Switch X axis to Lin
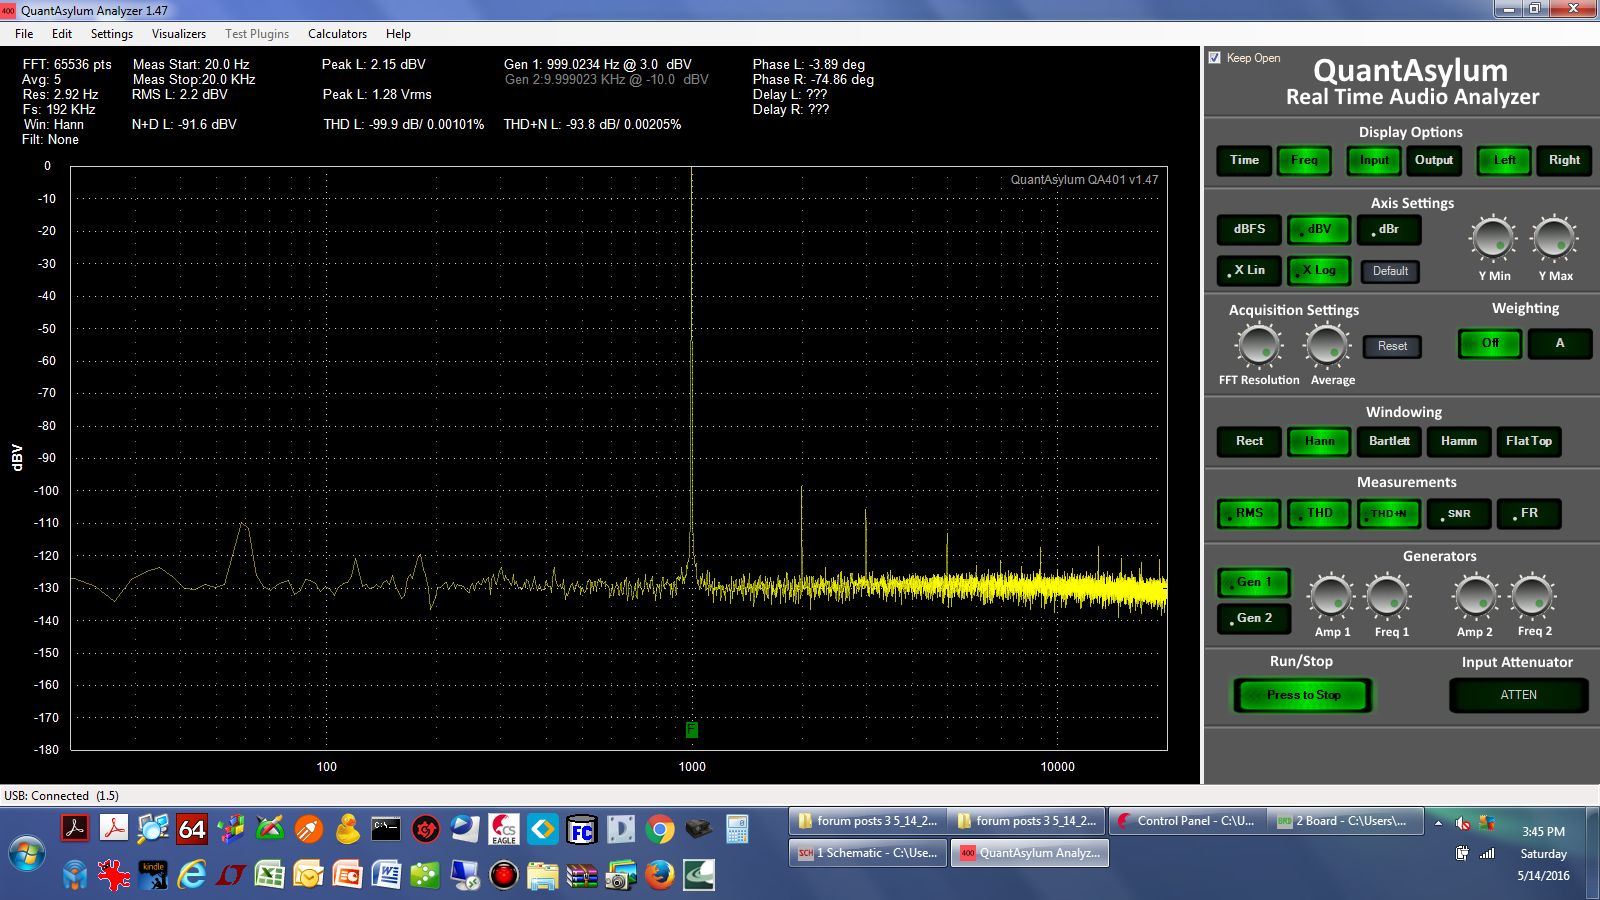 [1249, 270]
